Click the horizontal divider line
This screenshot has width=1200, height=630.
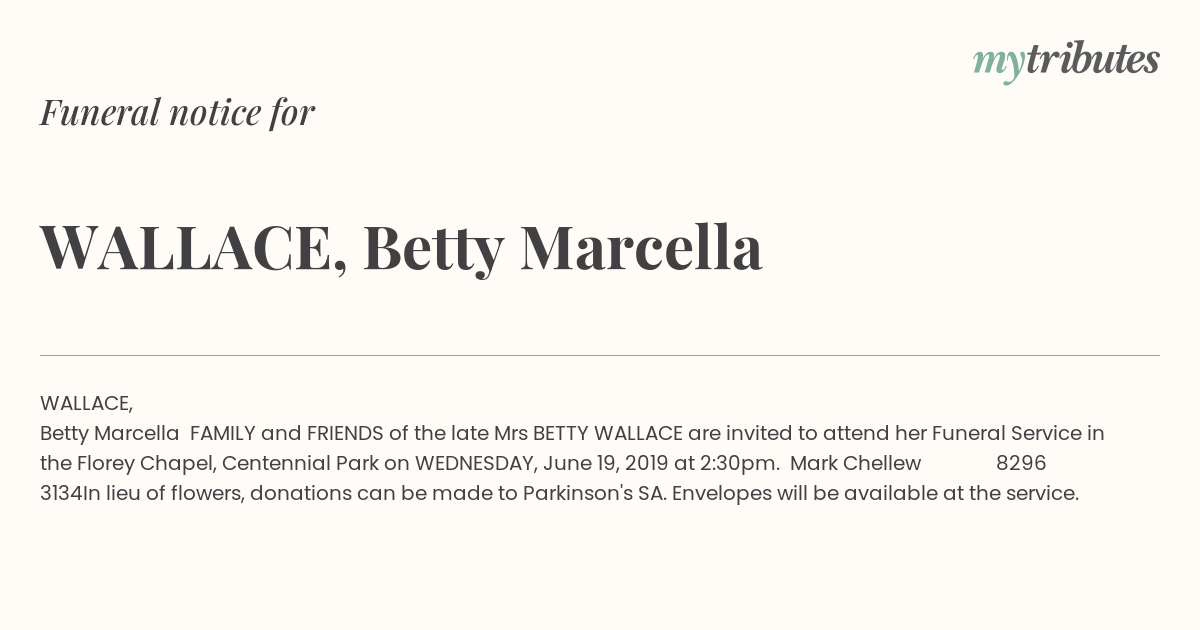(x=600, y=355)
